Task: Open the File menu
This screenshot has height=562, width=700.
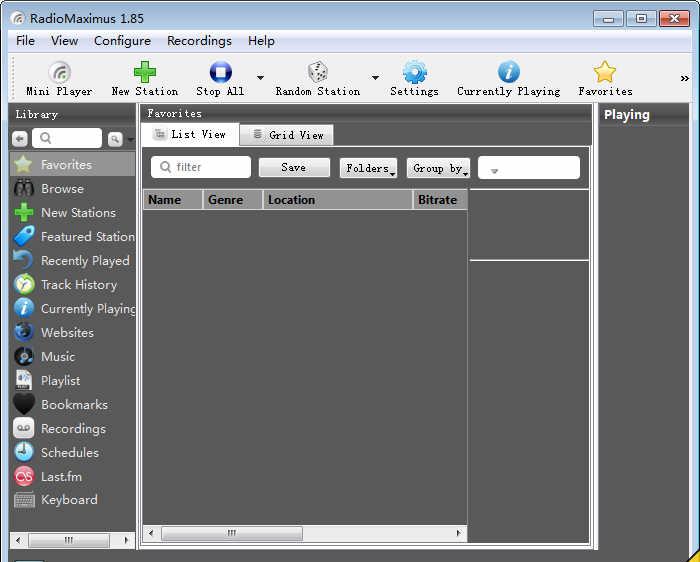Action: click(x=25, y=41)
